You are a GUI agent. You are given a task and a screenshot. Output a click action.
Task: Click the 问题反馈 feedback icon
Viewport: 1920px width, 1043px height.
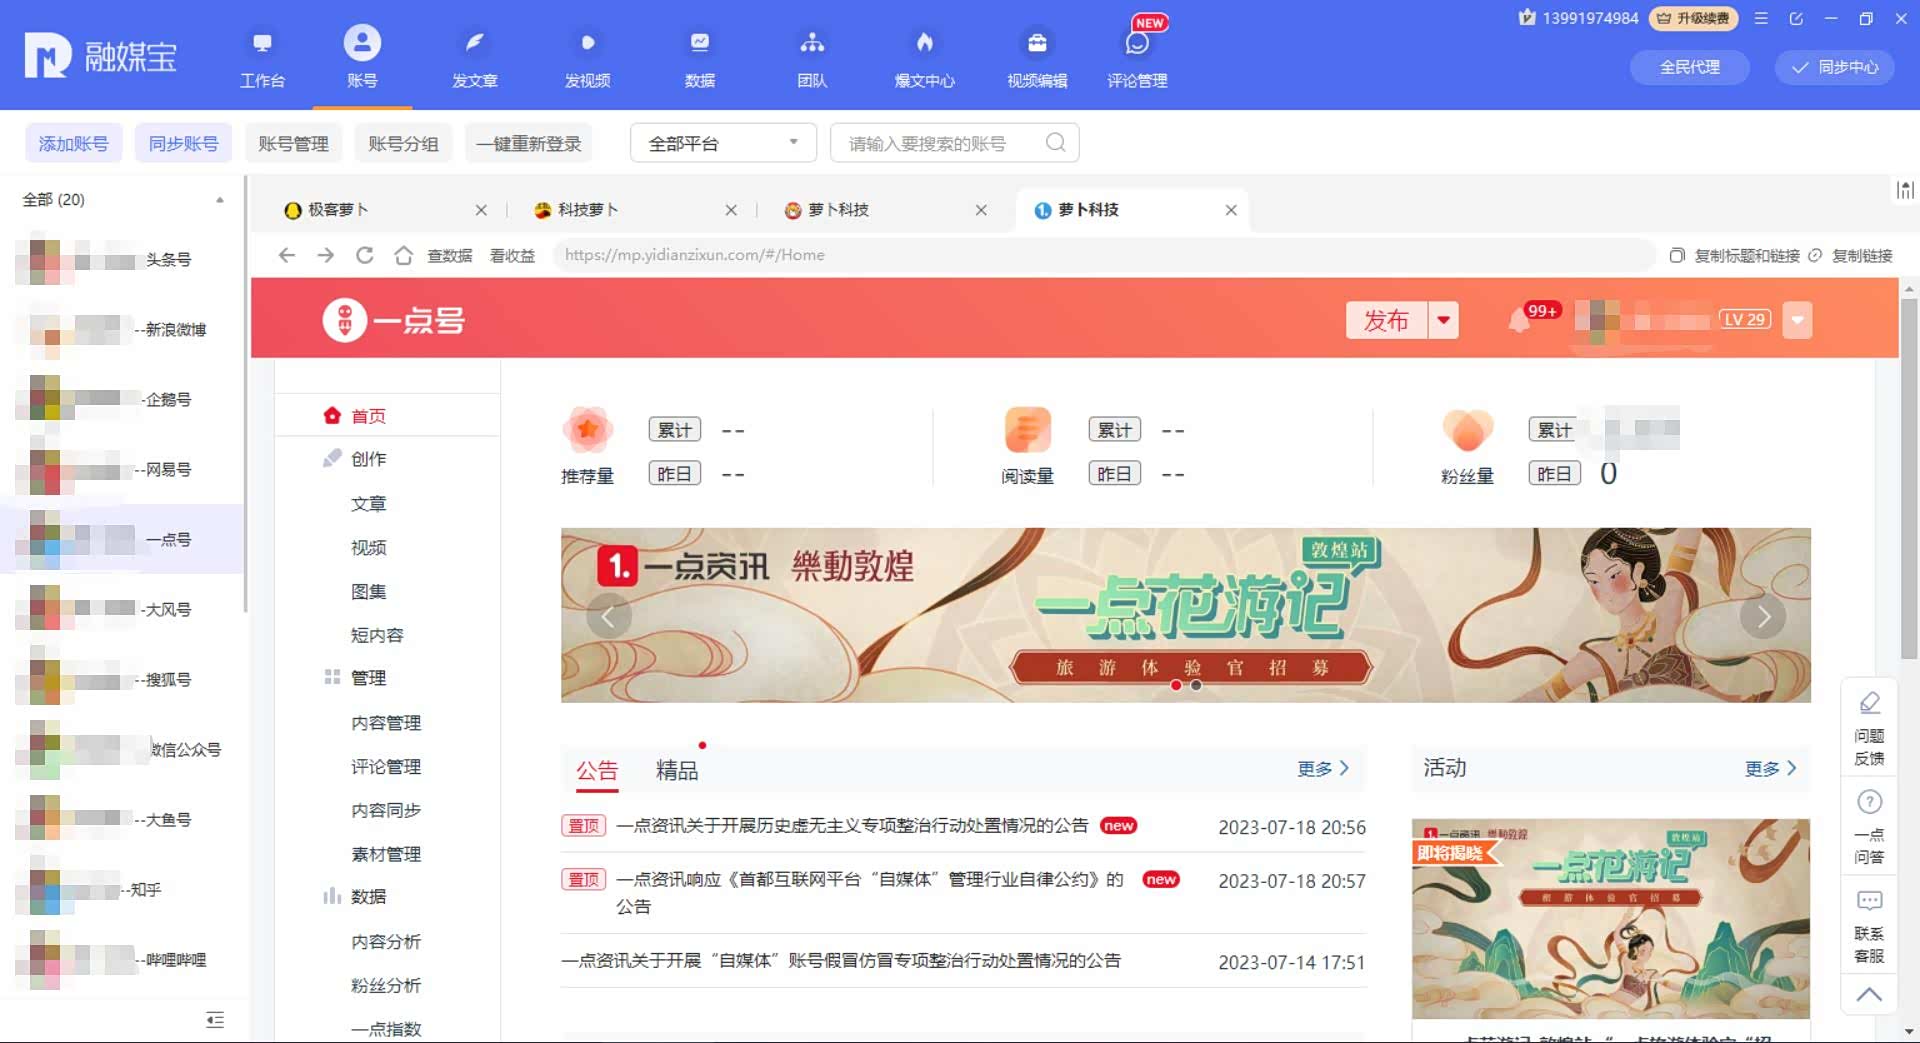tap(1869, 703)
